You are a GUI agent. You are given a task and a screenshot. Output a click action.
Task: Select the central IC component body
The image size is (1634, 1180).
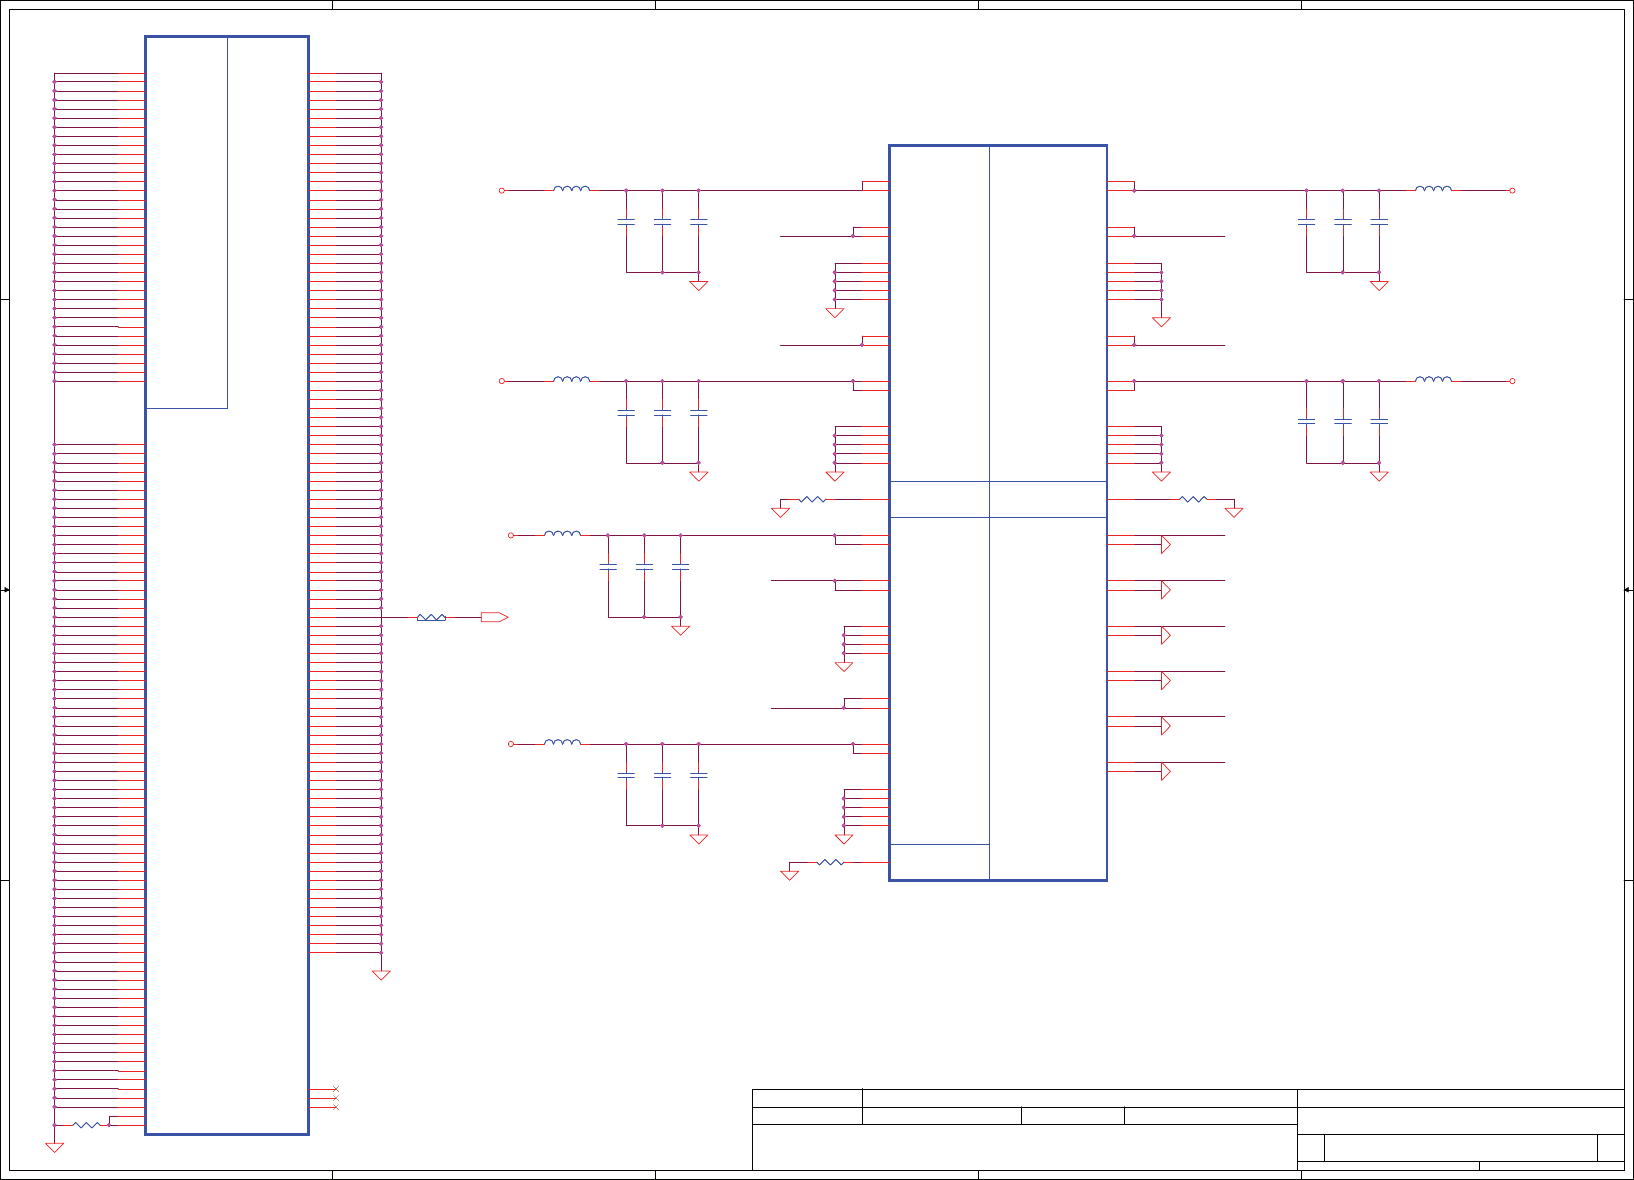pyautogui.click(x=998, y=513)
